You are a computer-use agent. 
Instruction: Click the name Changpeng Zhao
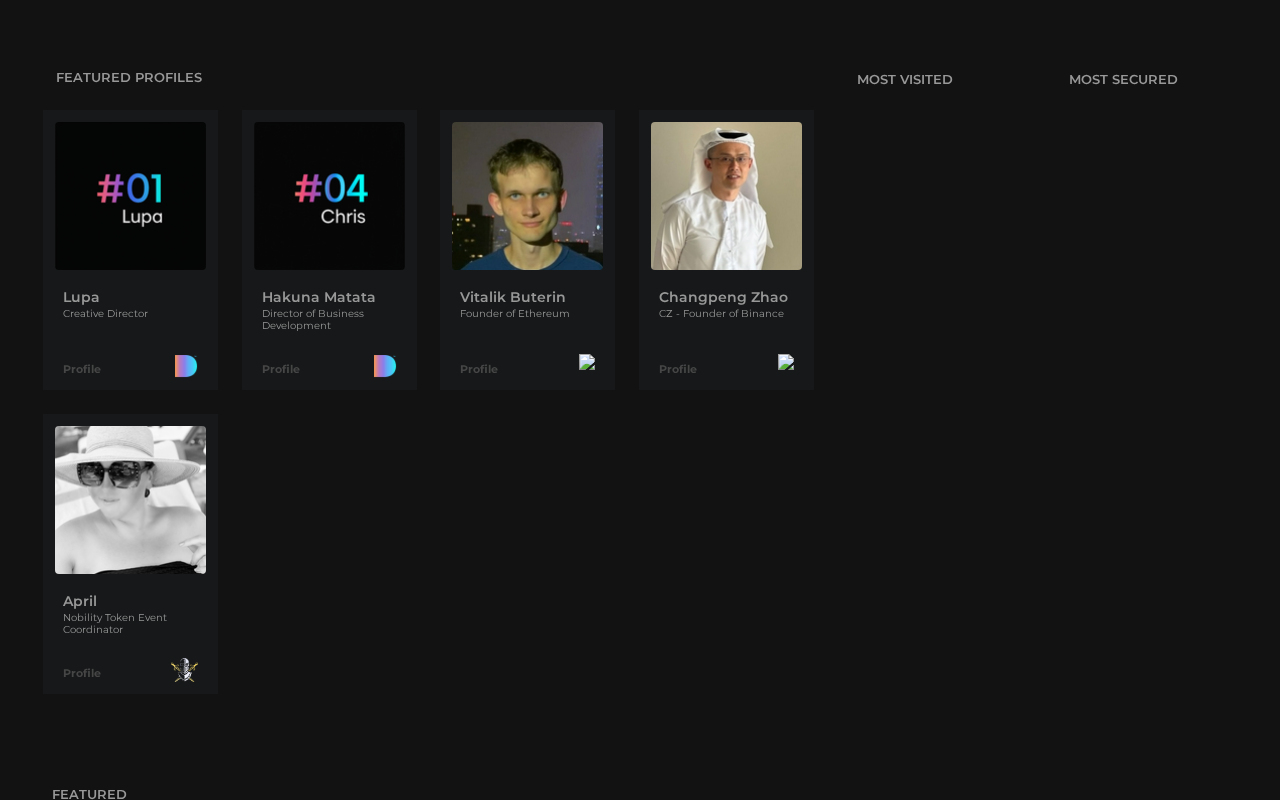(723, 297)
